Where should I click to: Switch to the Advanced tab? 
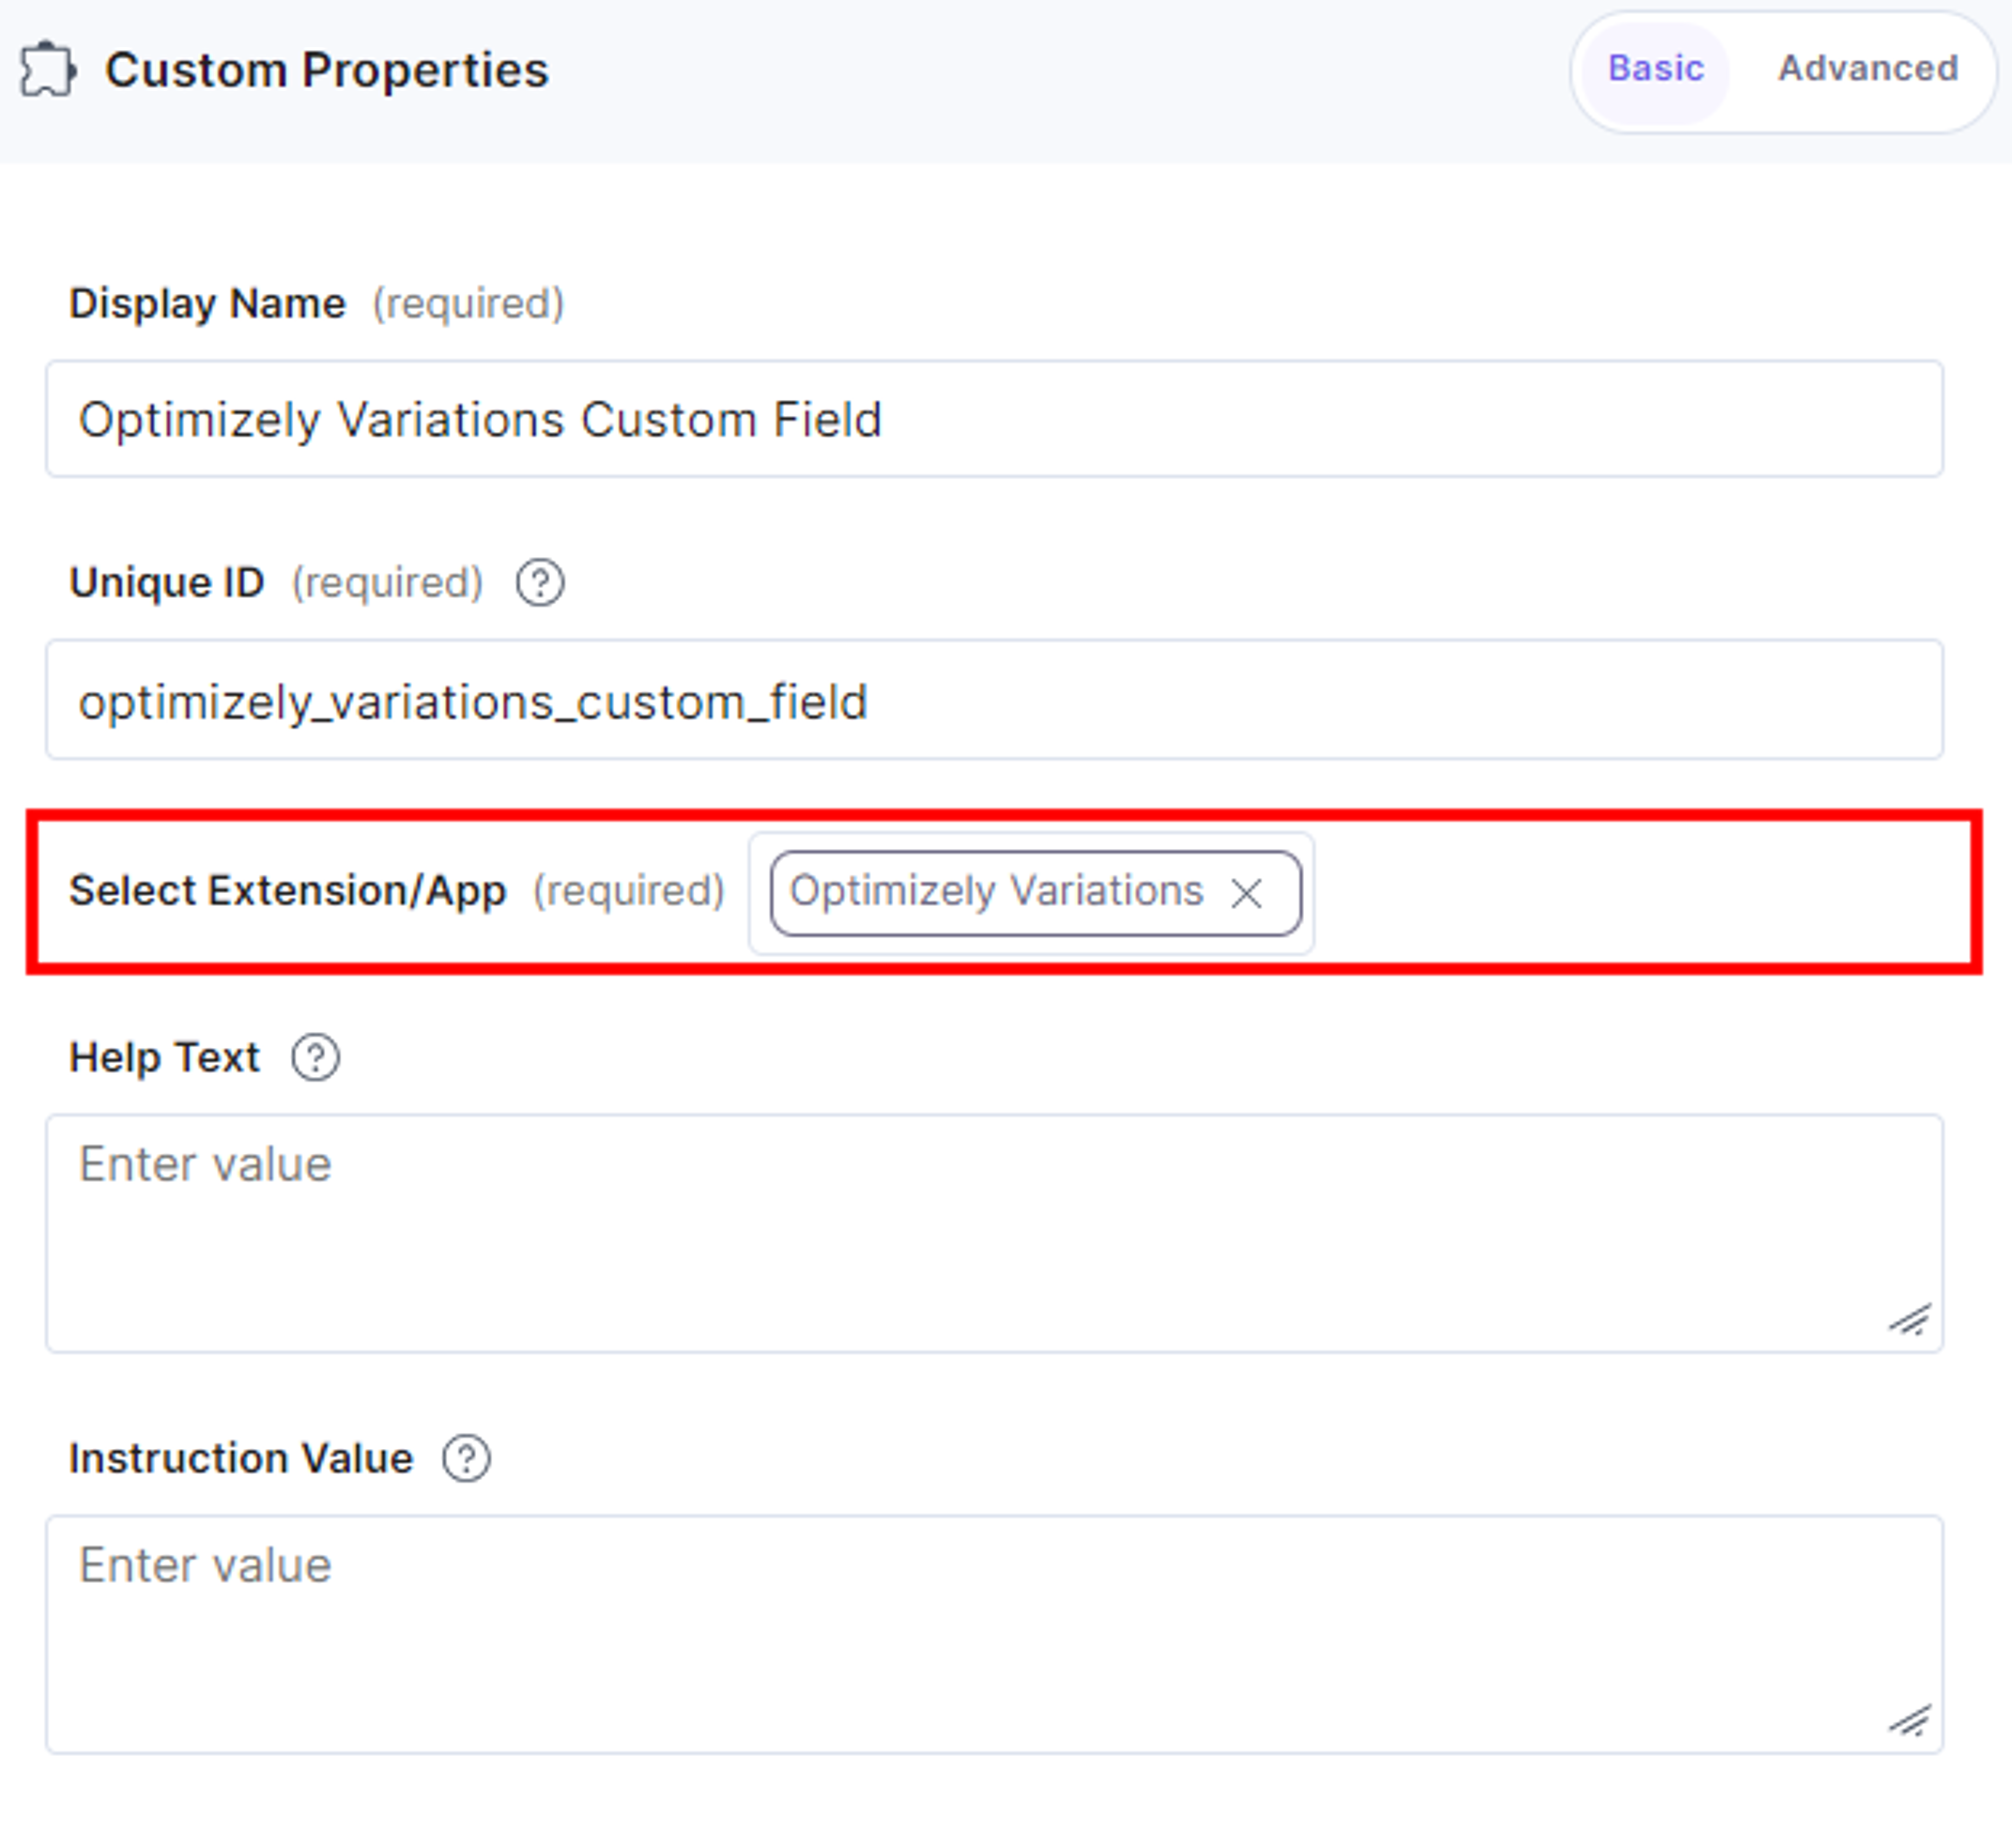coord(1867,69)
